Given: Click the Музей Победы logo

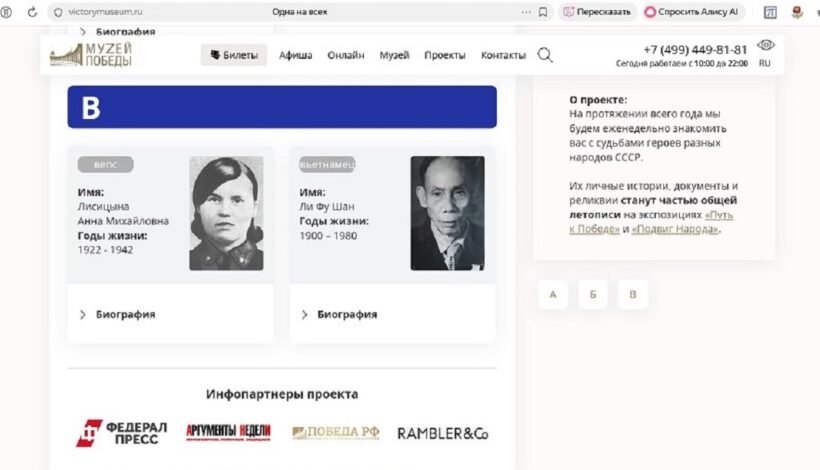Looking at the screenshot, I should pos(91,55).
